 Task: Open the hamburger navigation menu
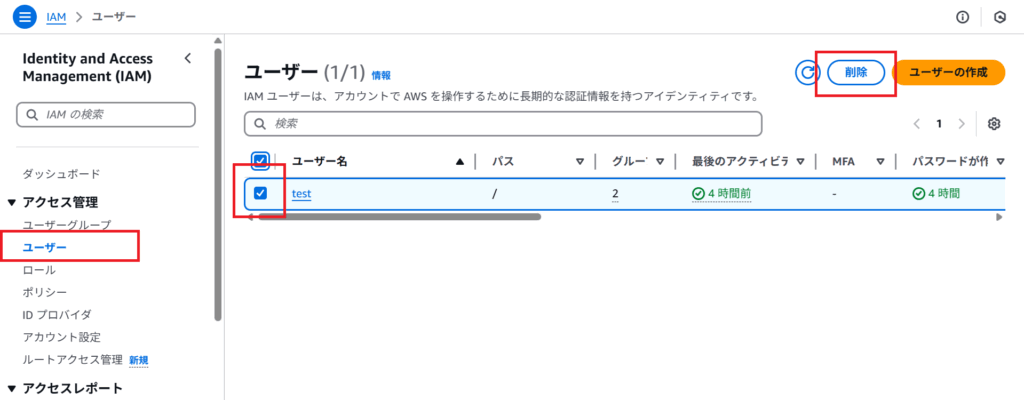tap(25, 17)
